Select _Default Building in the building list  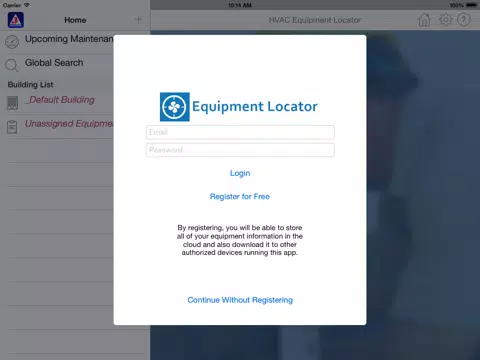[x=60, y=100]
